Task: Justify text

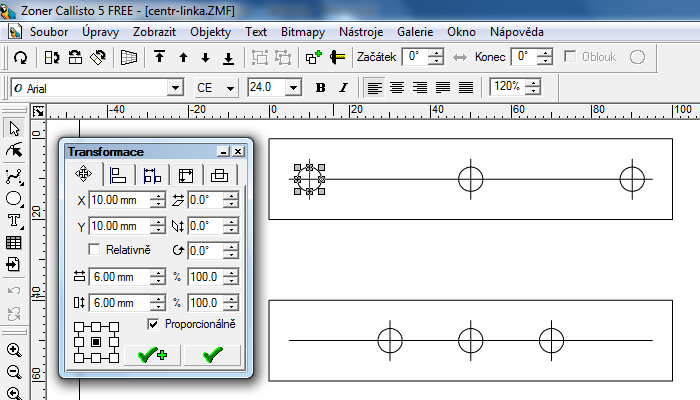Action: (443, 88)
